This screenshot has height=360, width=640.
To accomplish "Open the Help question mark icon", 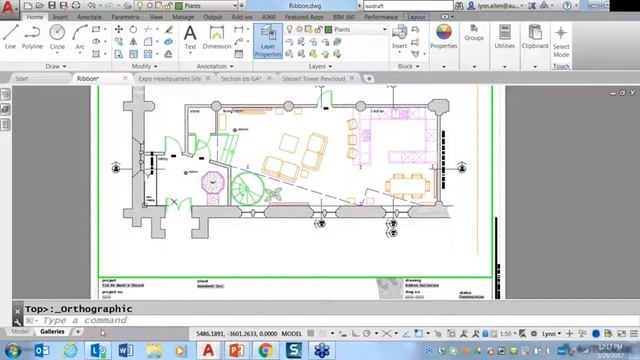I will click(567, 6).
